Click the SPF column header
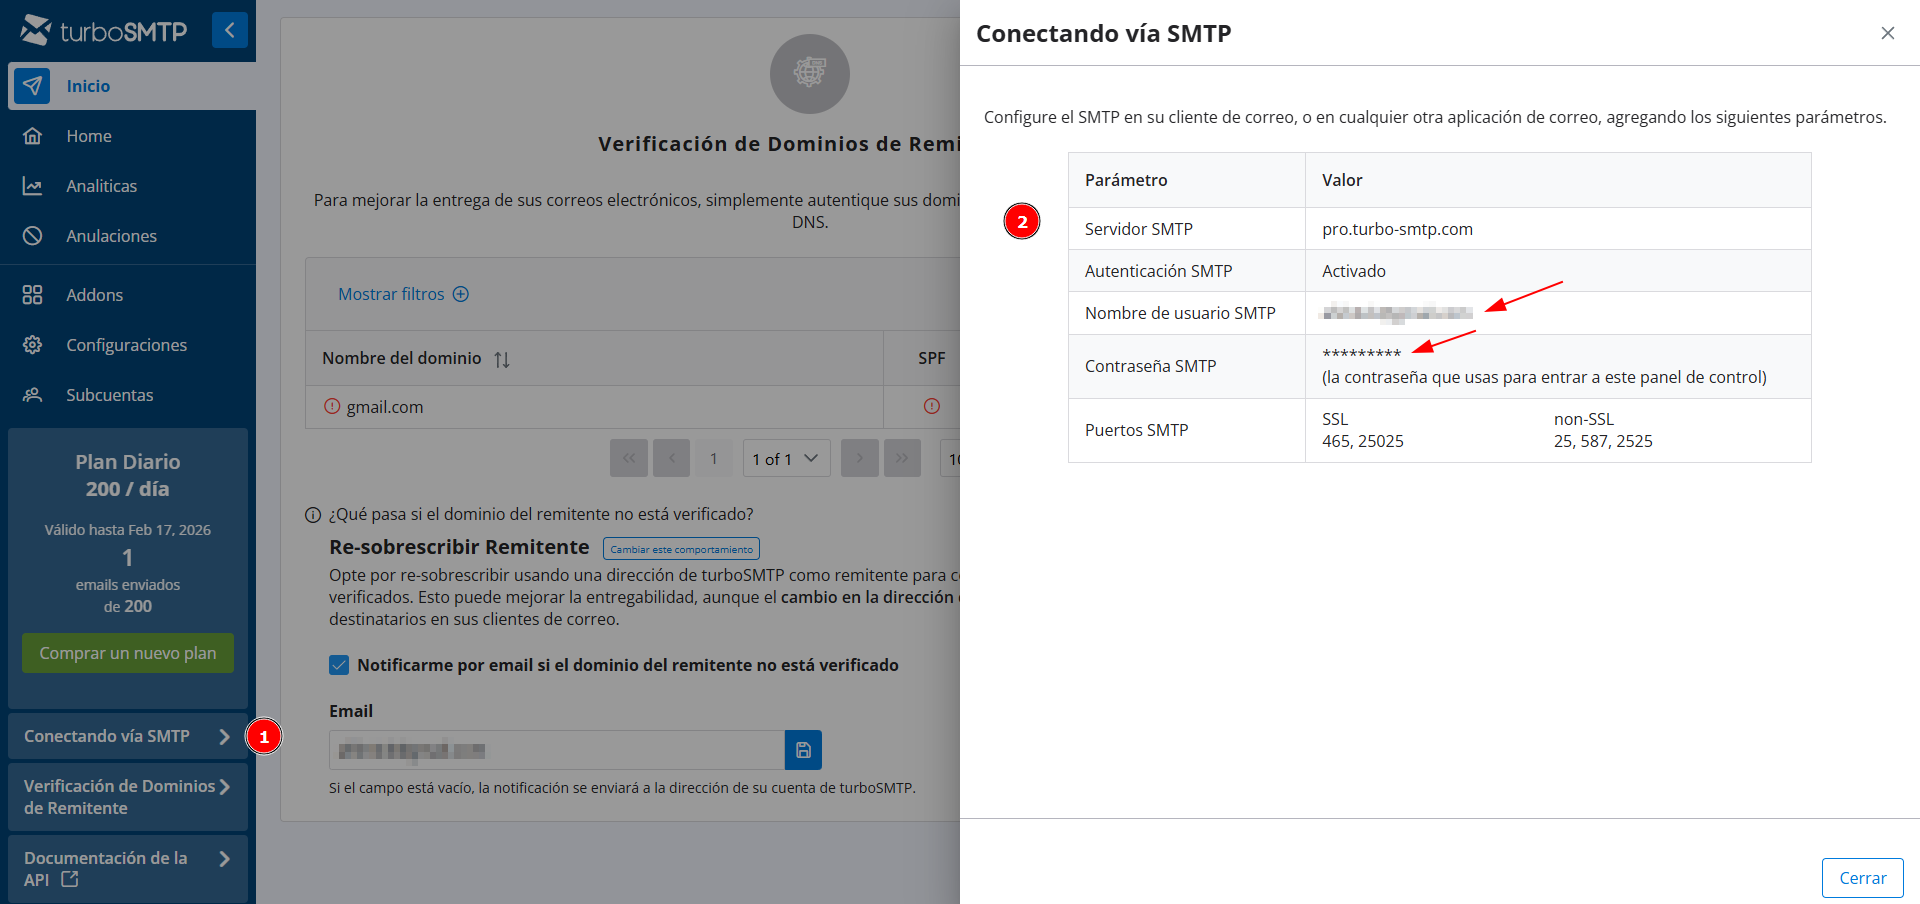1920x904 pixels. (x=931, y=358)
